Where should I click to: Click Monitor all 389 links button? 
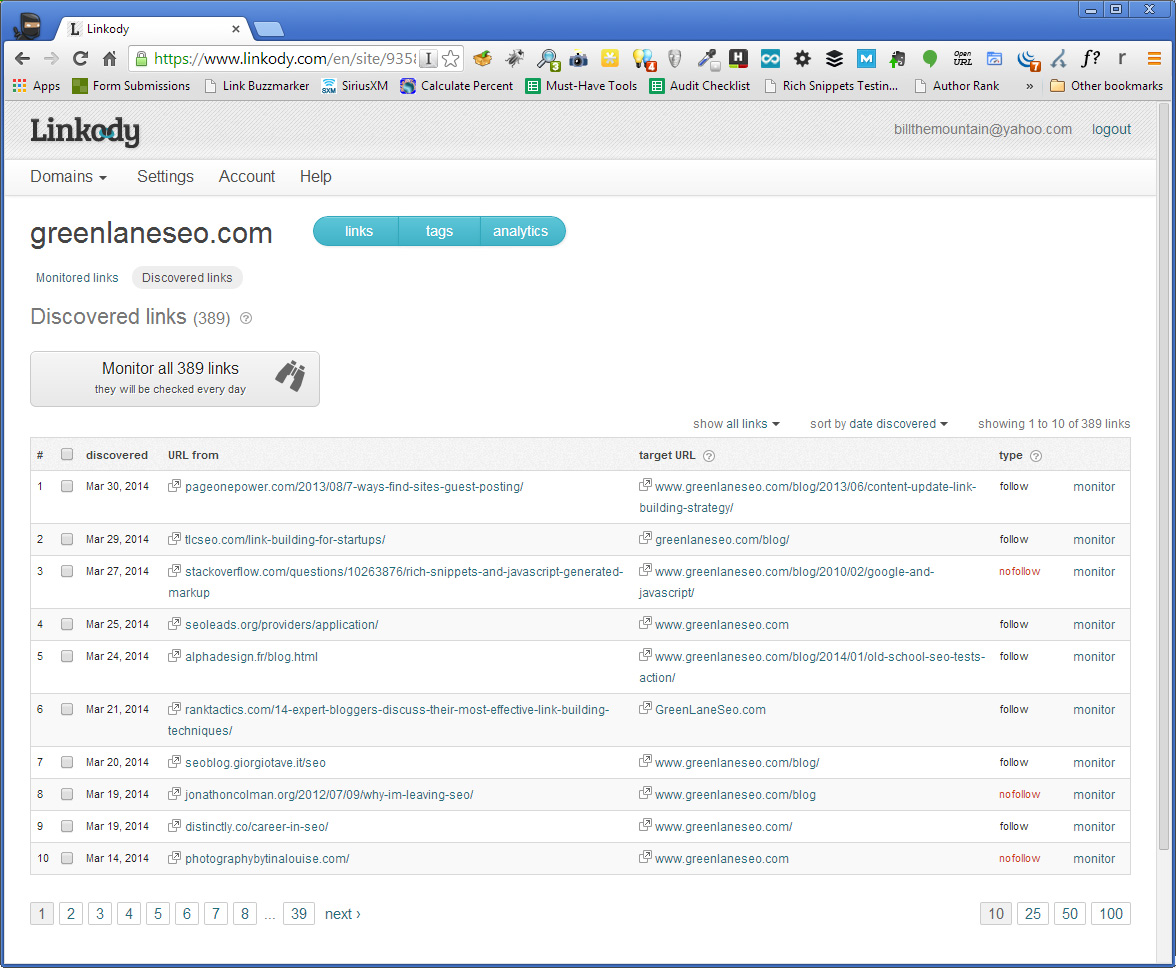point(175,379)
